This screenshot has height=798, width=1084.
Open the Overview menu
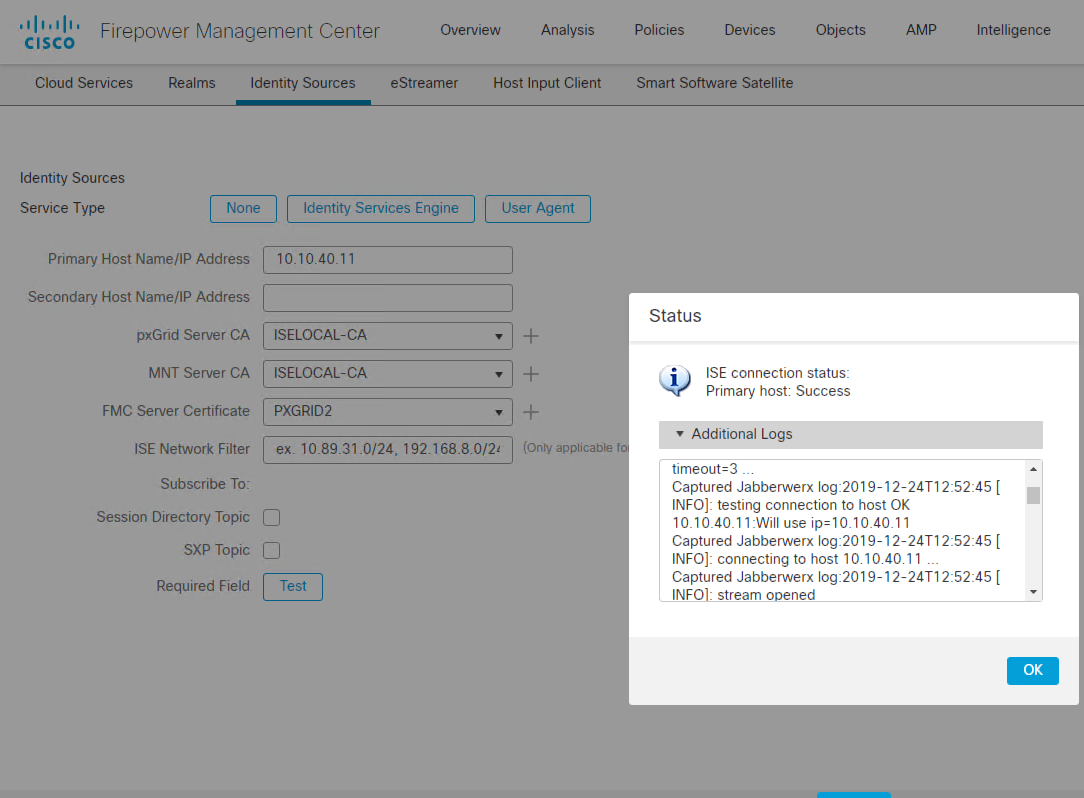click(x=470, y=30)
